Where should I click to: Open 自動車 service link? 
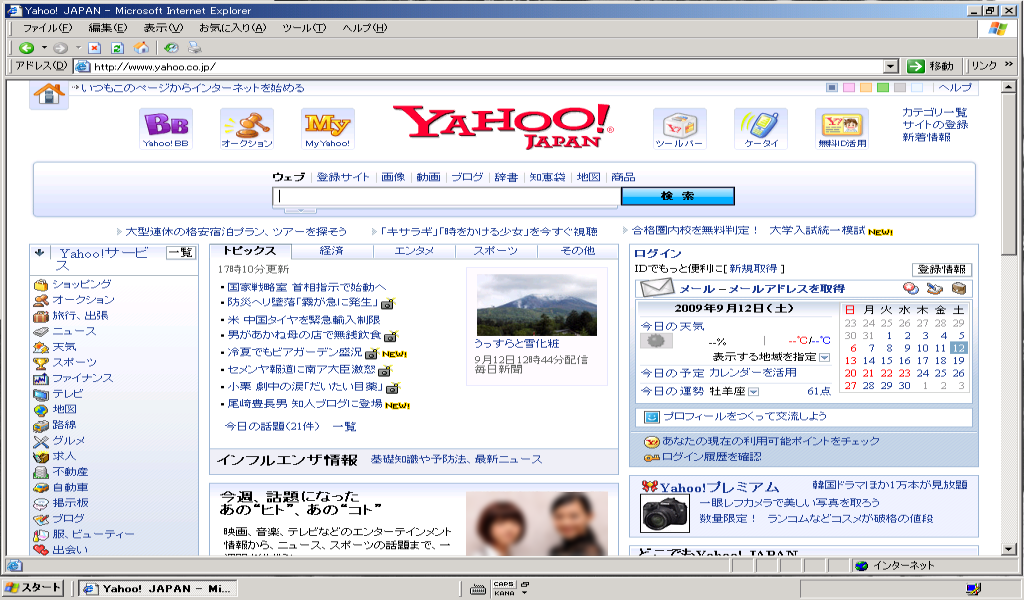pos(71,488)
